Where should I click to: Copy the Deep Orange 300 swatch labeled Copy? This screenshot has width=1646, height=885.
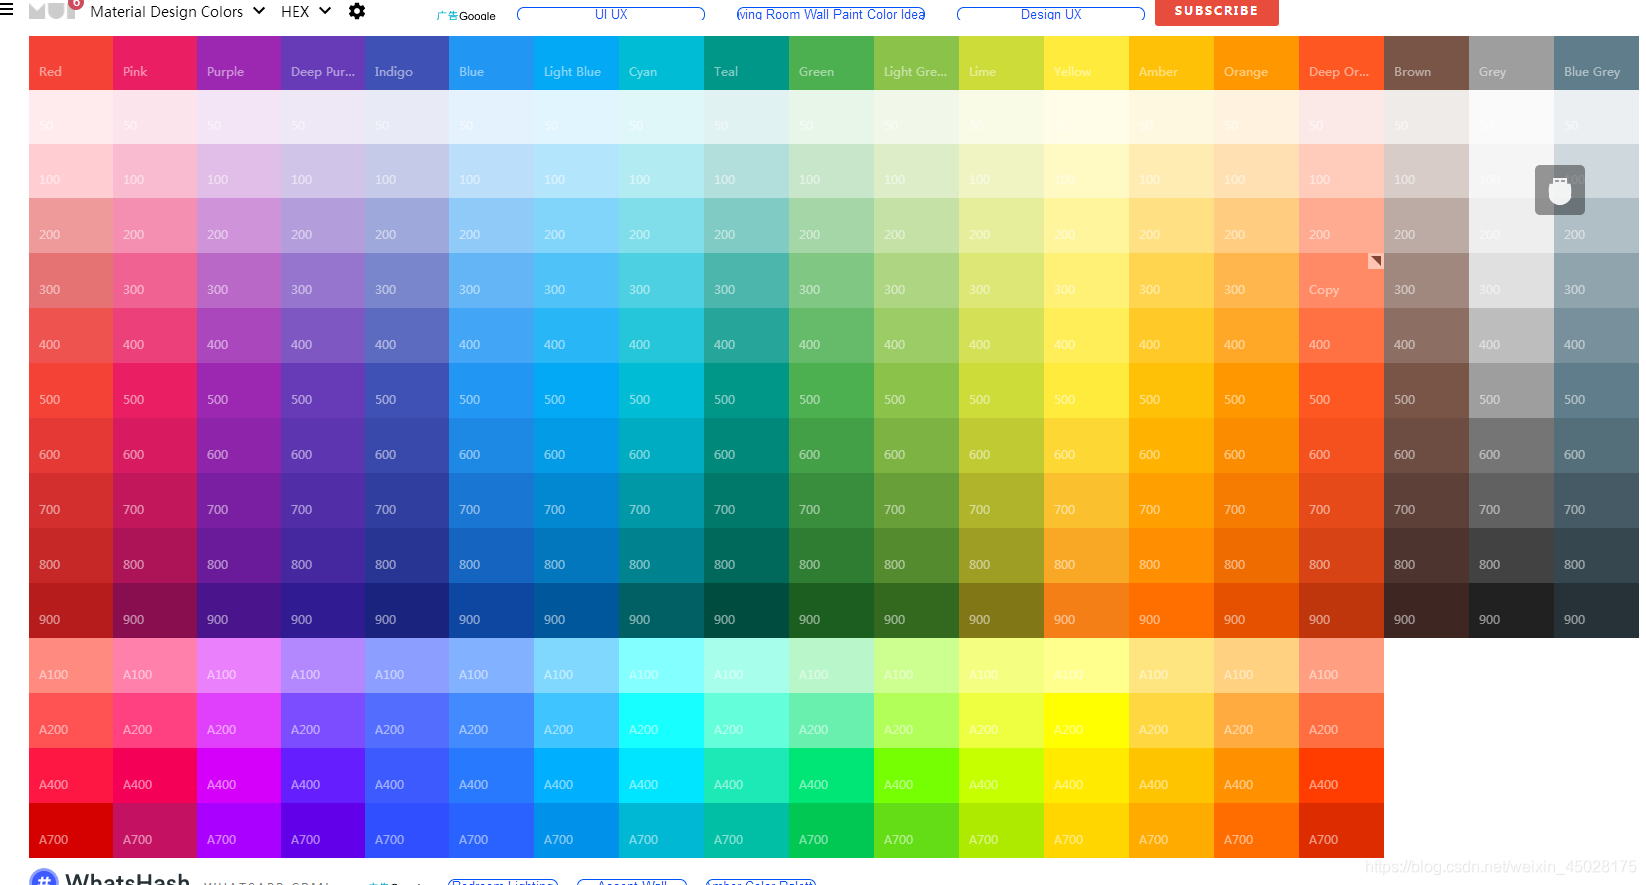tap(1341, 280)
